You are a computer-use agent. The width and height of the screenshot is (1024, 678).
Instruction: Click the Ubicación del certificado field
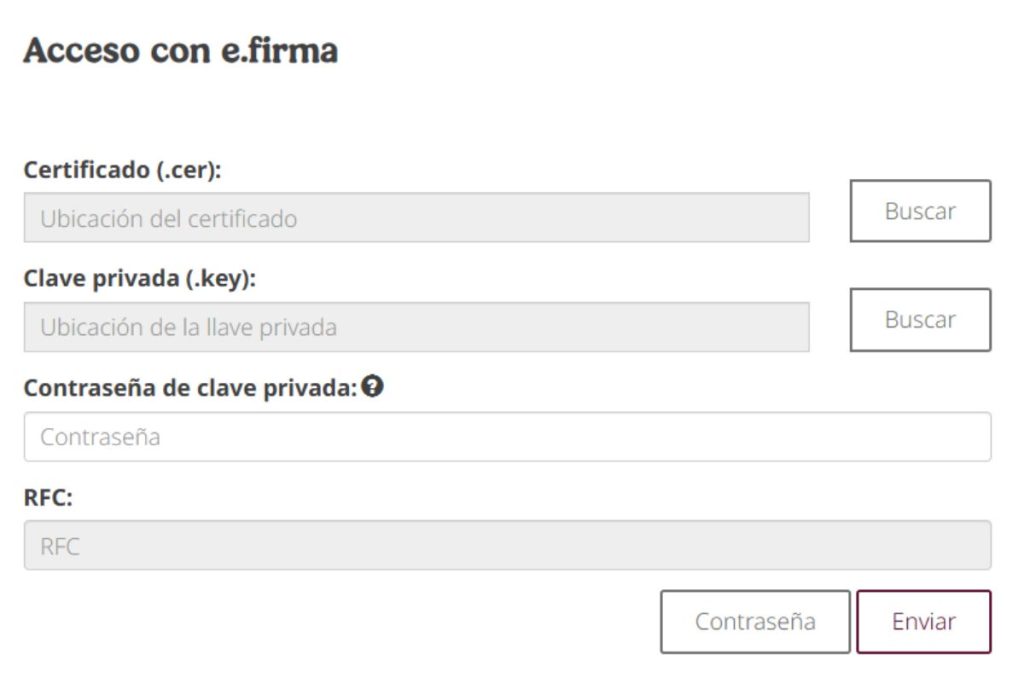416,218
